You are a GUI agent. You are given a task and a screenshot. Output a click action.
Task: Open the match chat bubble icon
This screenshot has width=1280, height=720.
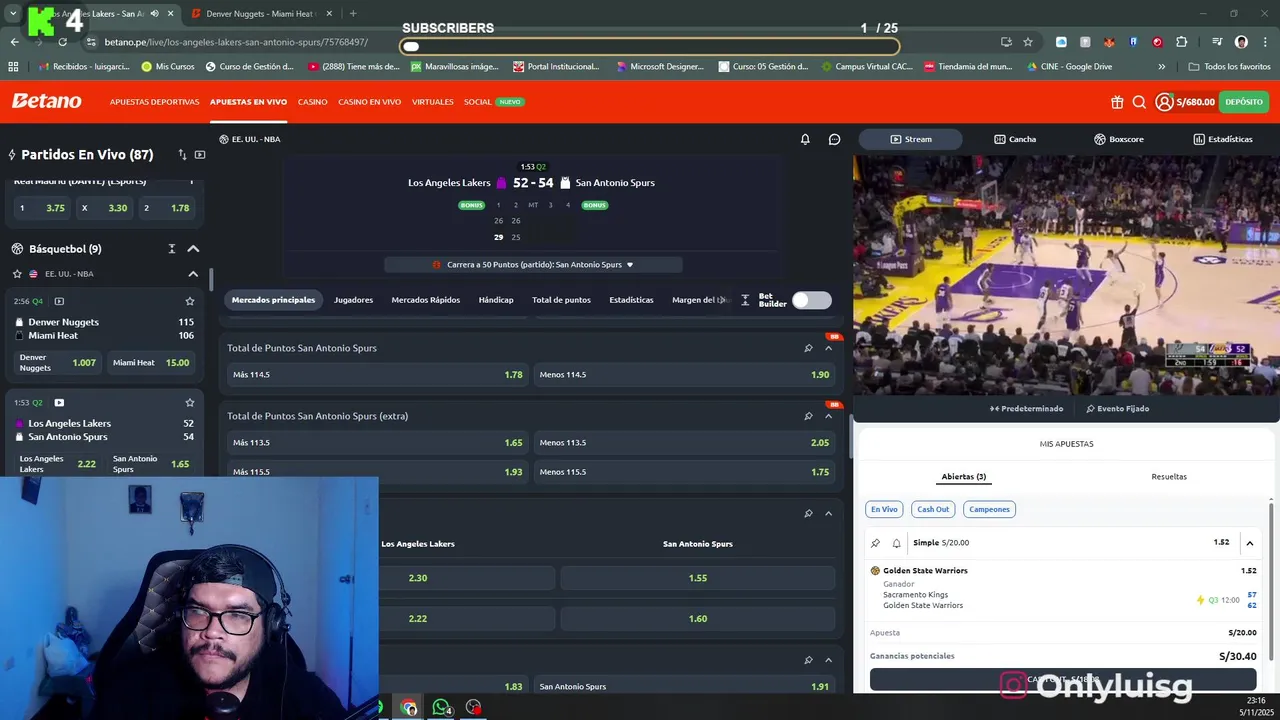click(x=835, y=139)
